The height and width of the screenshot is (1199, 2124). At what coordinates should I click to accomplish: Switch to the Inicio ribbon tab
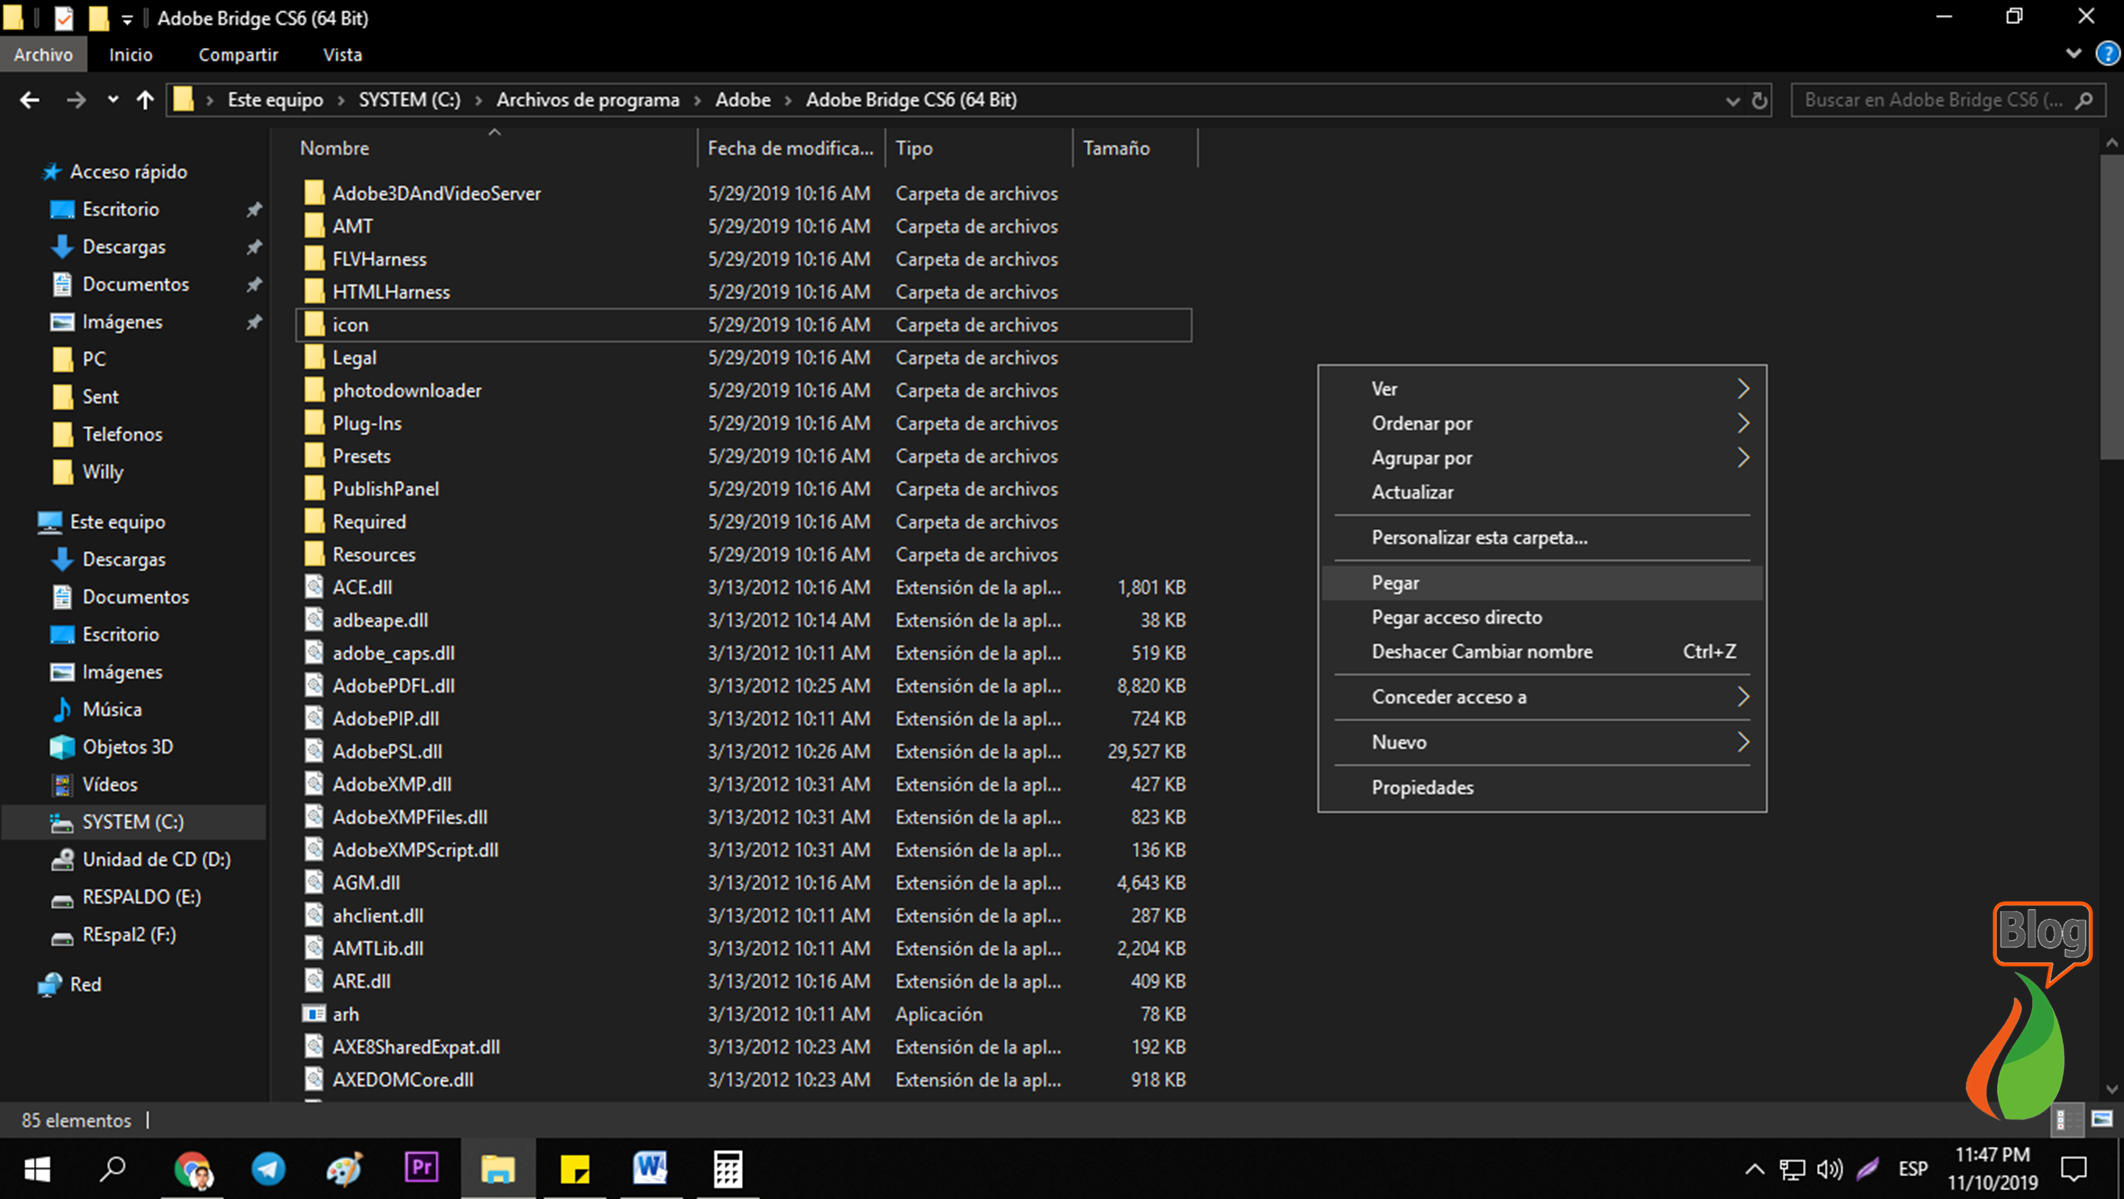pos(131,55)
